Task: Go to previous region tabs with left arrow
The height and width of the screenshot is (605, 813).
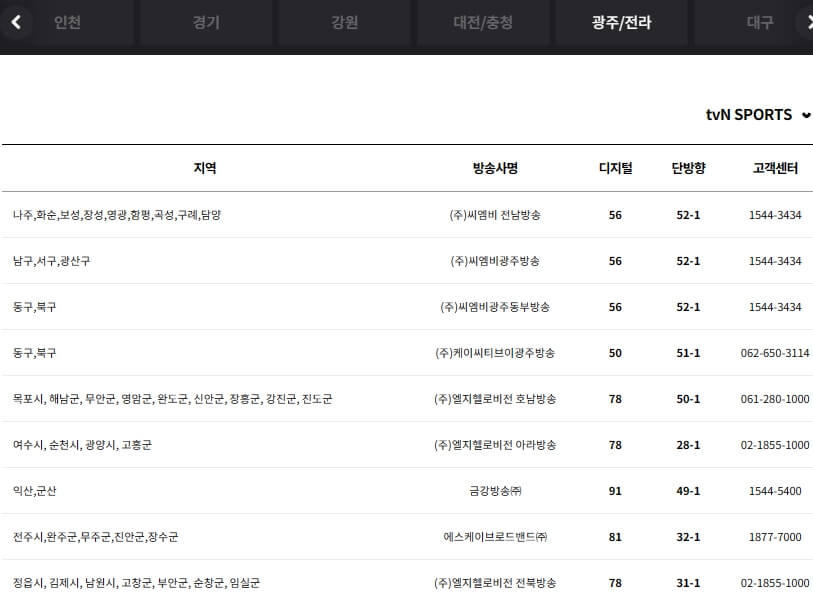Action: click(17, 22)
